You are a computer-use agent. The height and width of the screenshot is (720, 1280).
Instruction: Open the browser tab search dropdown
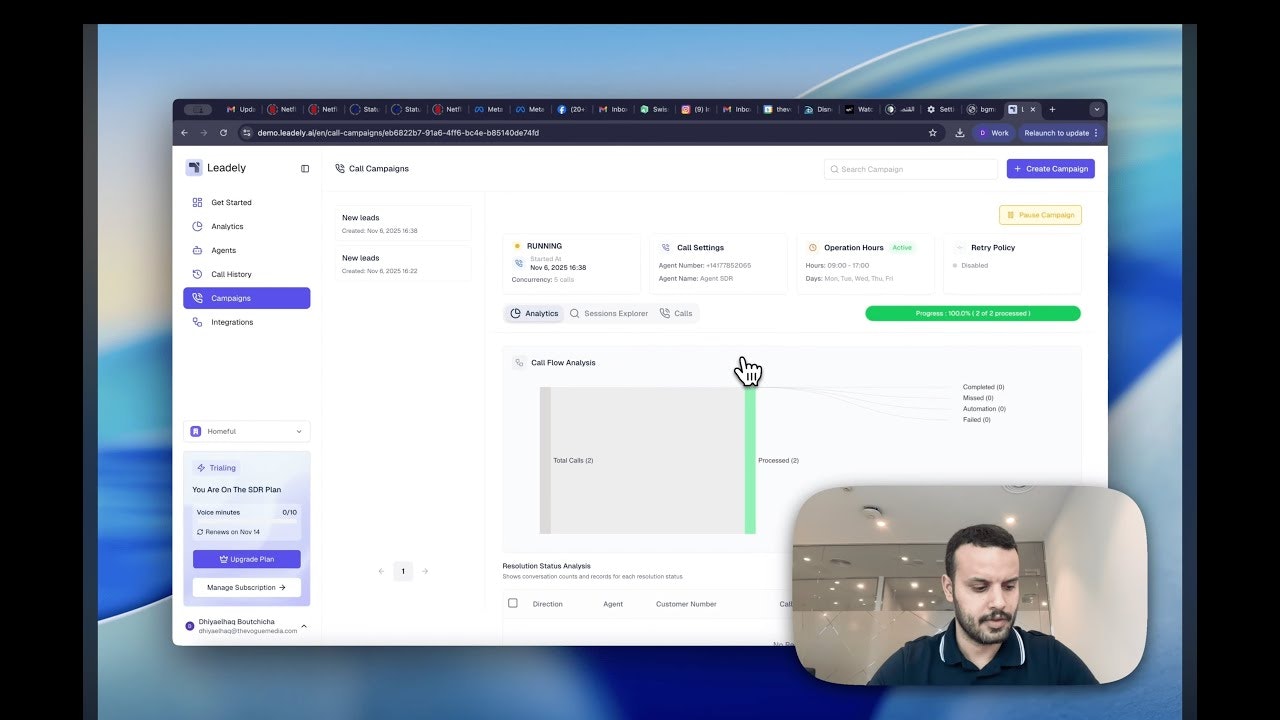coord(1096,109)
